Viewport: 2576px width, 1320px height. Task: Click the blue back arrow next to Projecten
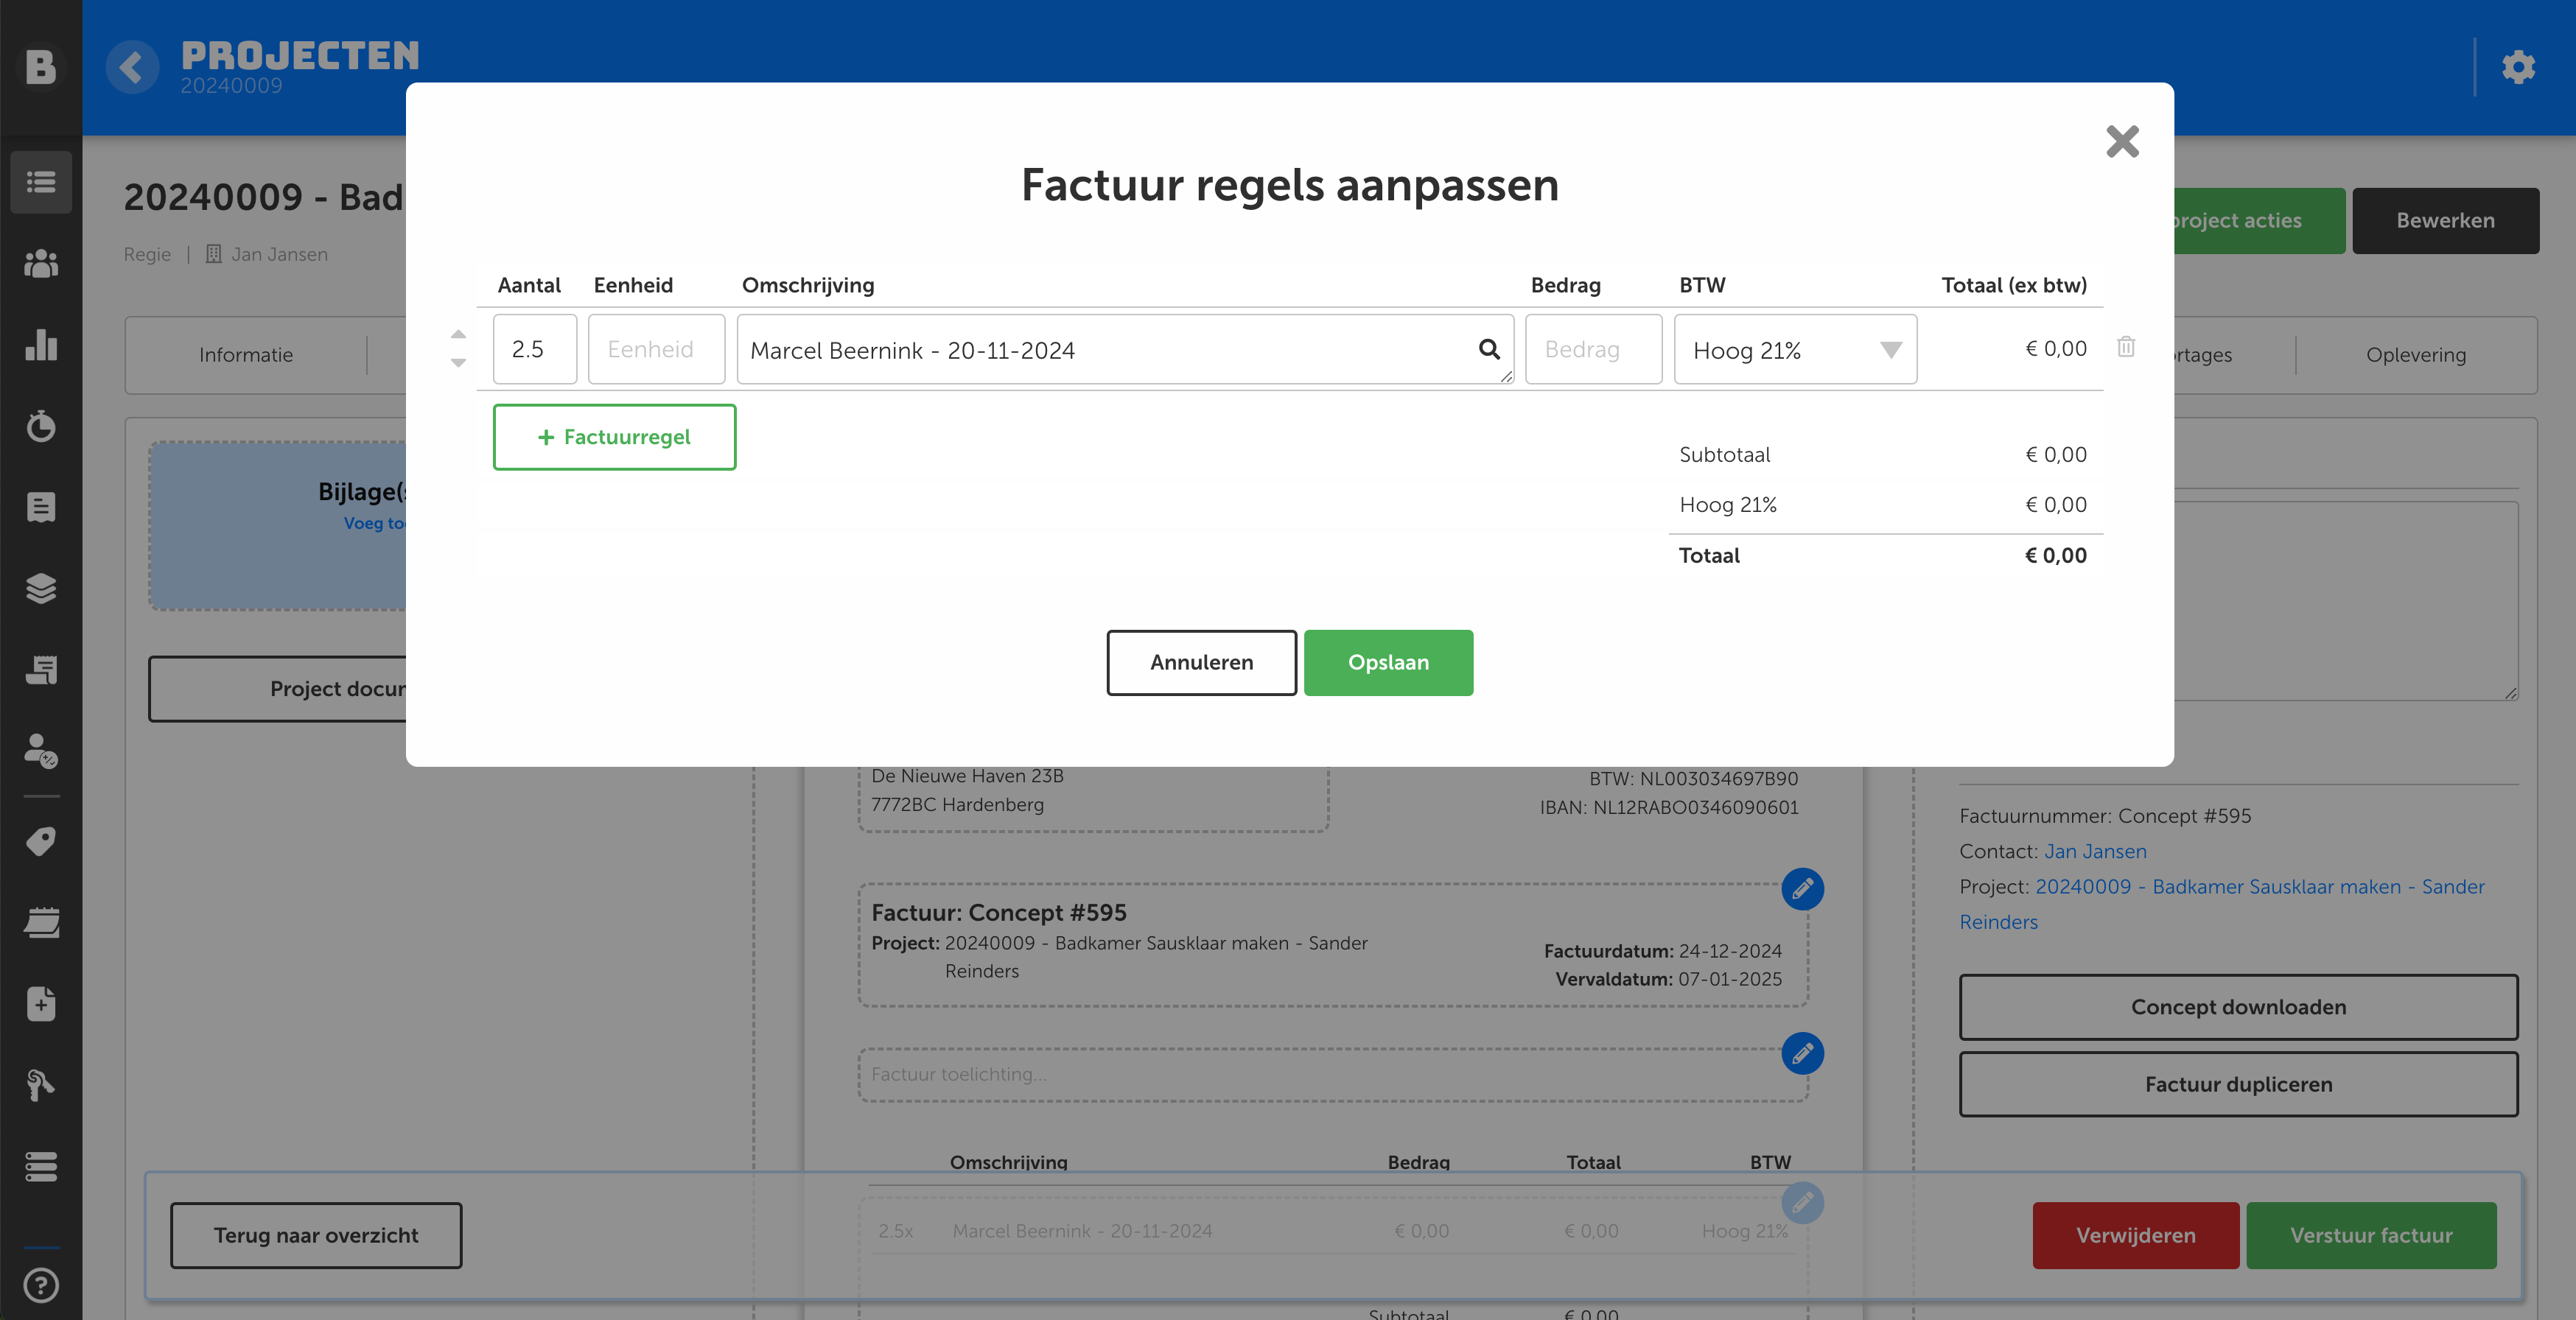(132, 67)
